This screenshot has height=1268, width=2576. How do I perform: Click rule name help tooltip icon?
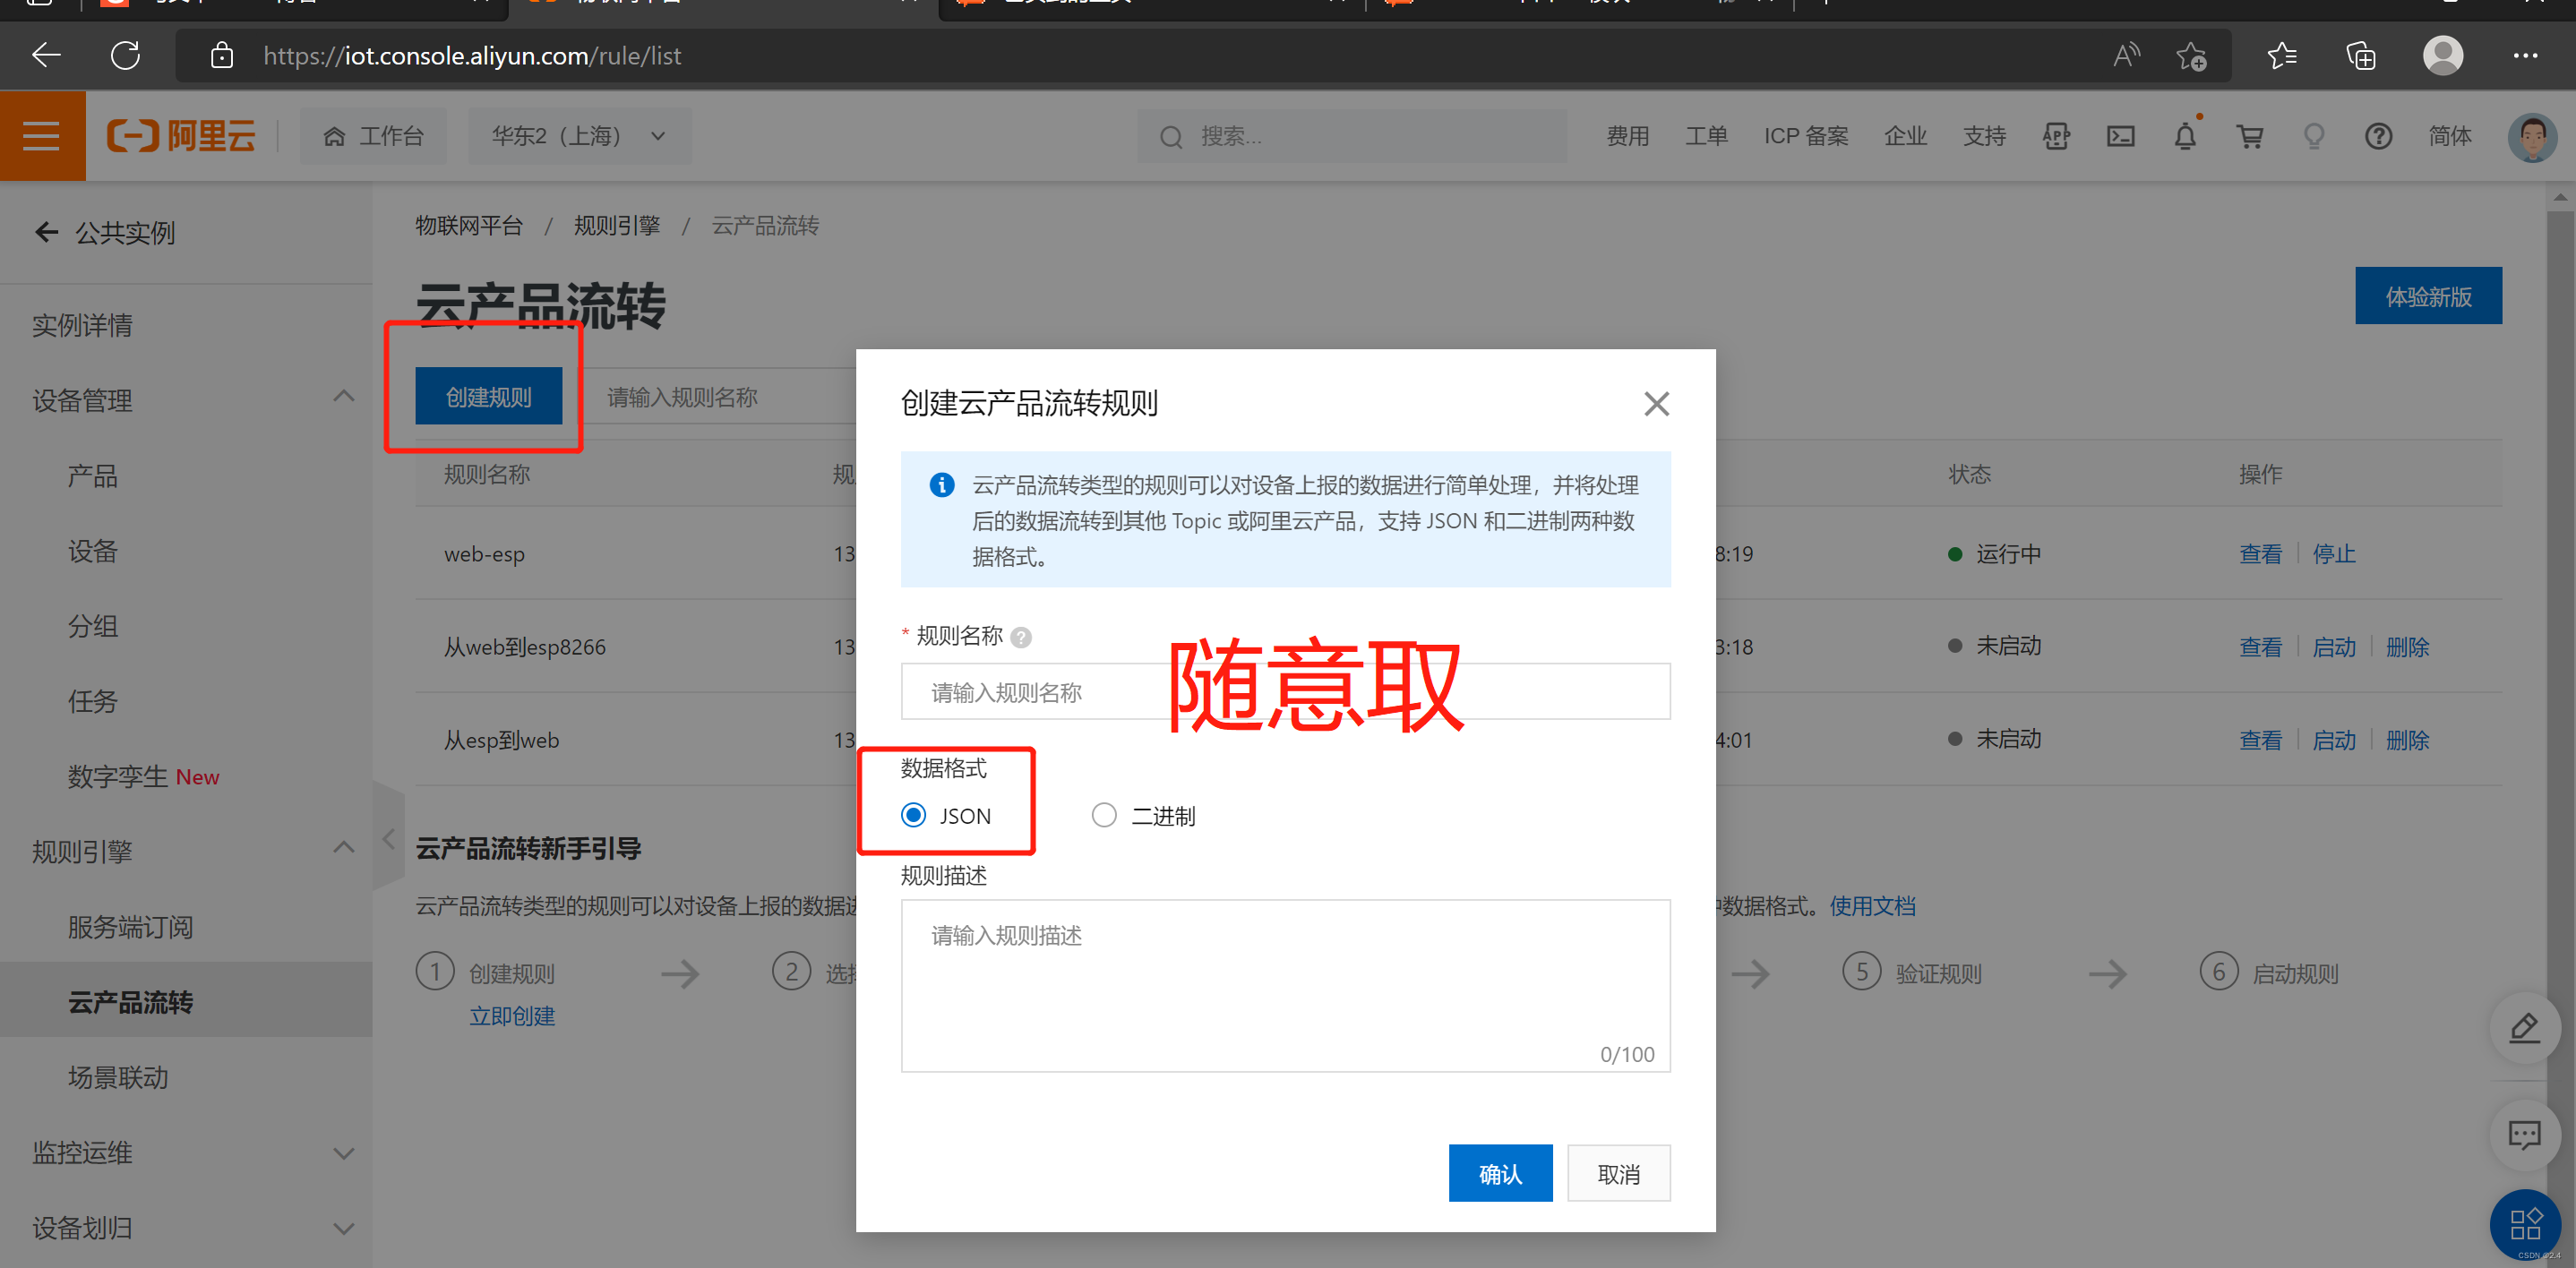pos(1021,637)
